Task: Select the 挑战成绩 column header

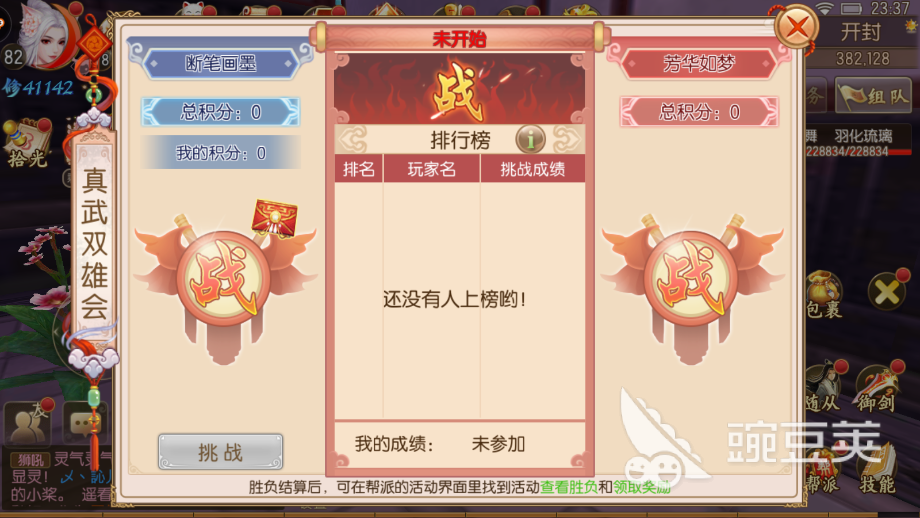Action: click(x=533, y=170)
